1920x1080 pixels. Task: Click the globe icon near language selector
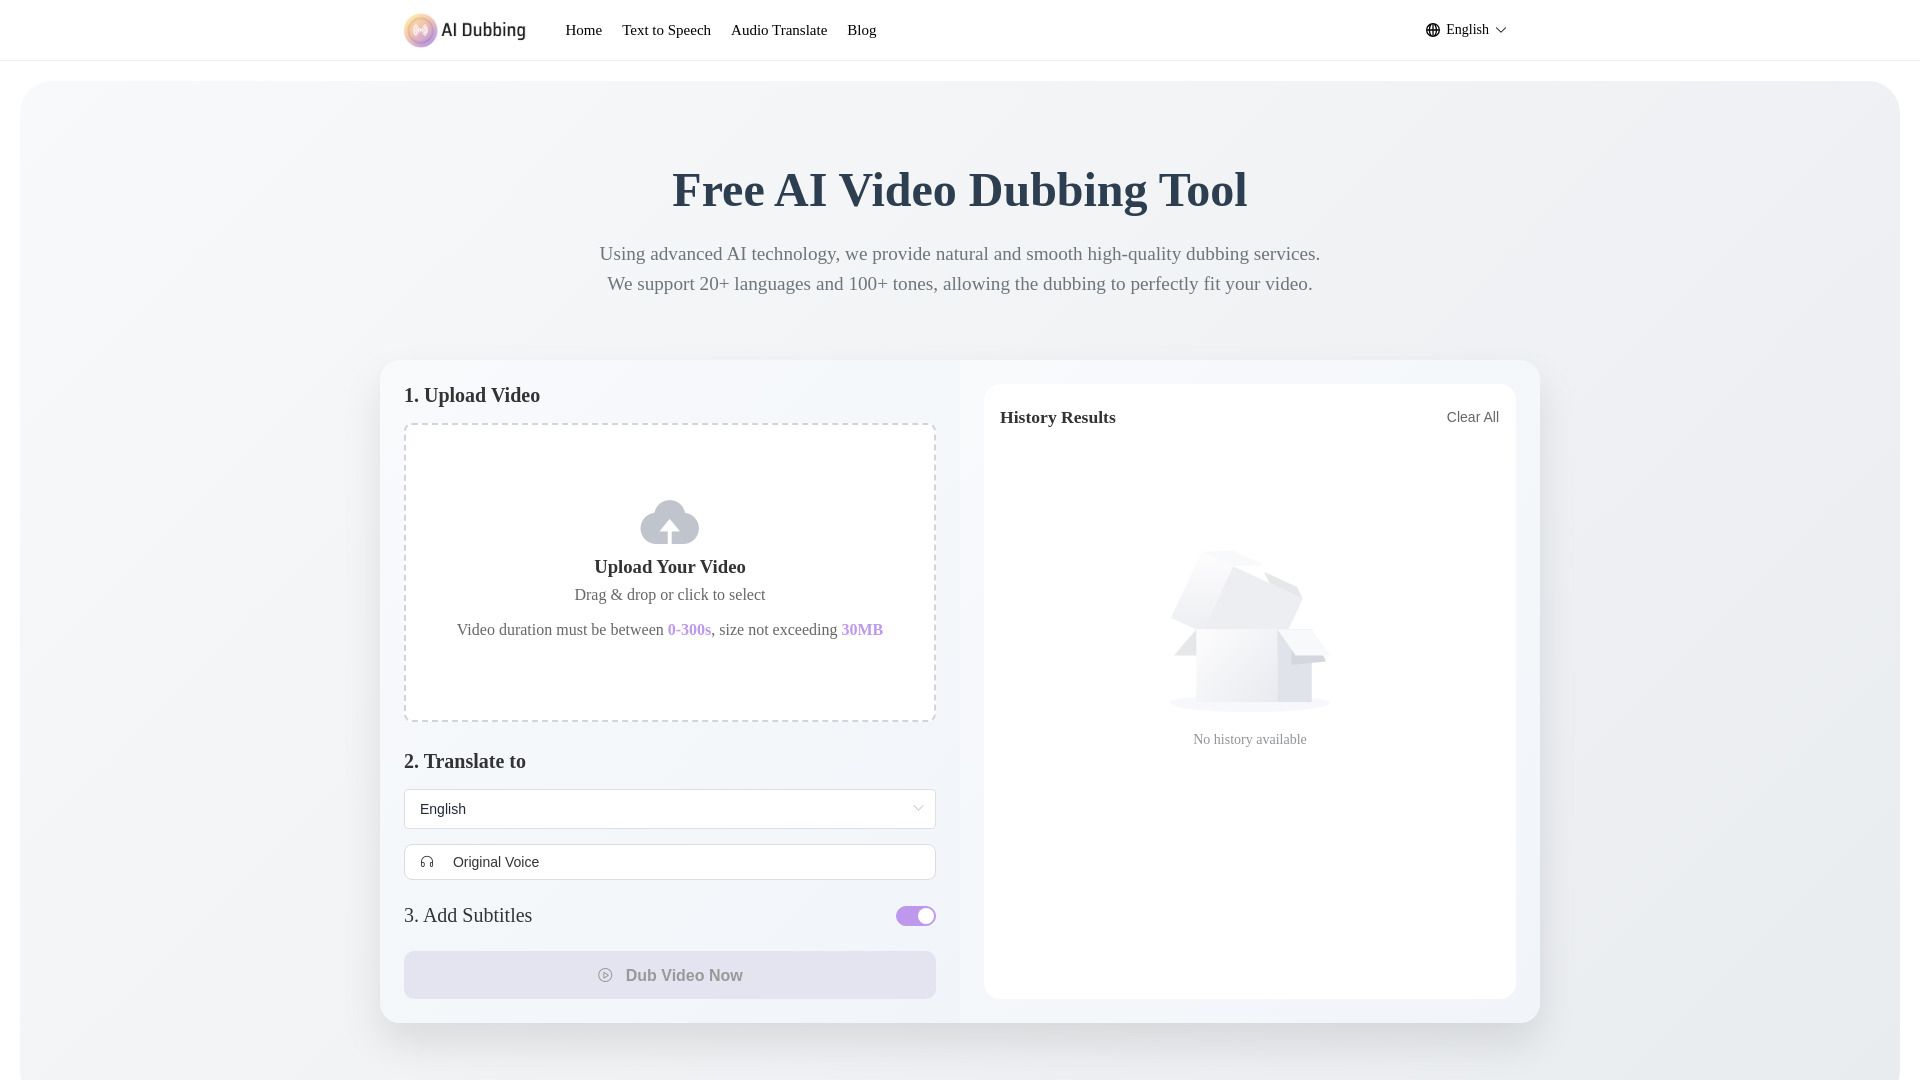(1433, 29)
